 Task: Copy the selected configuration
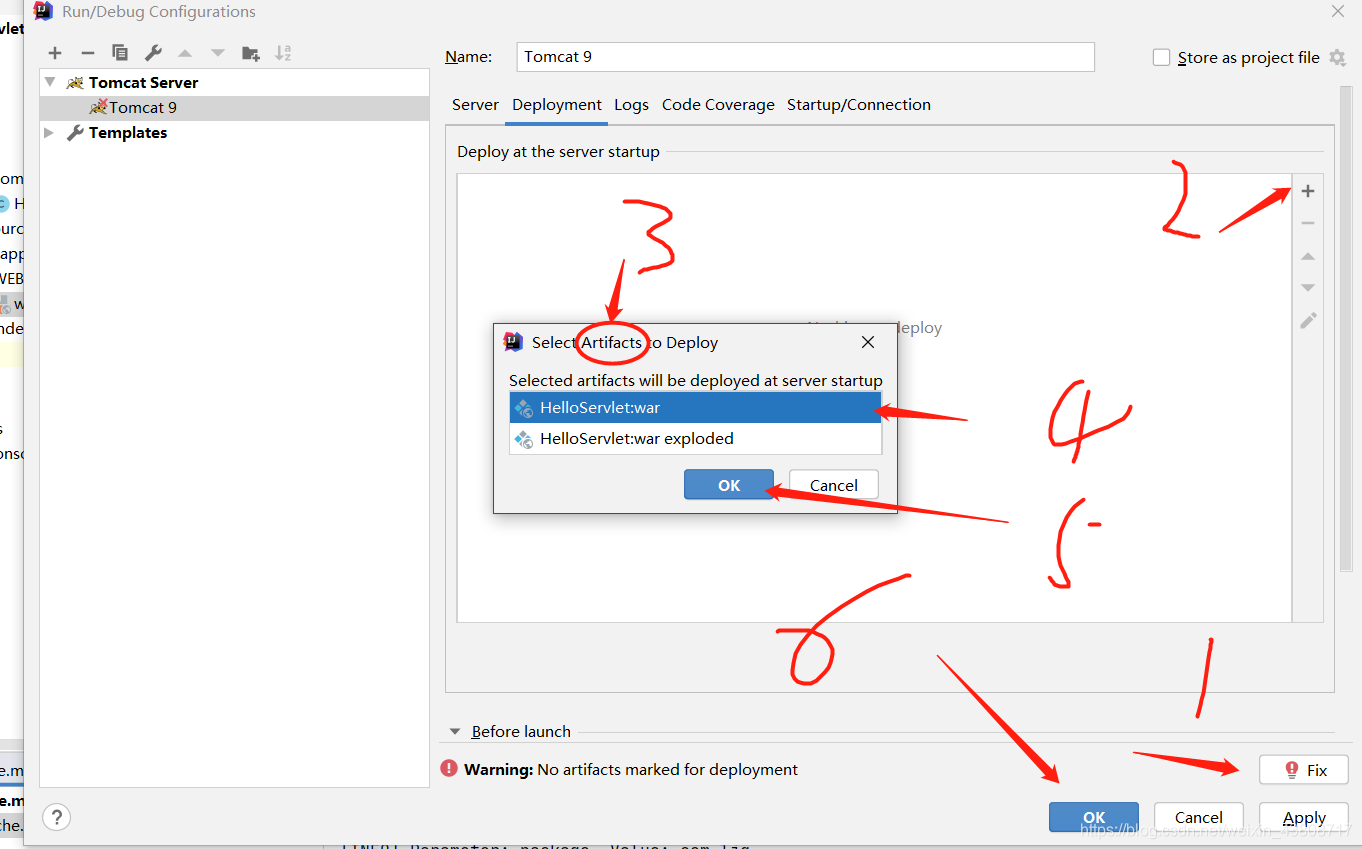pos(120,53)
